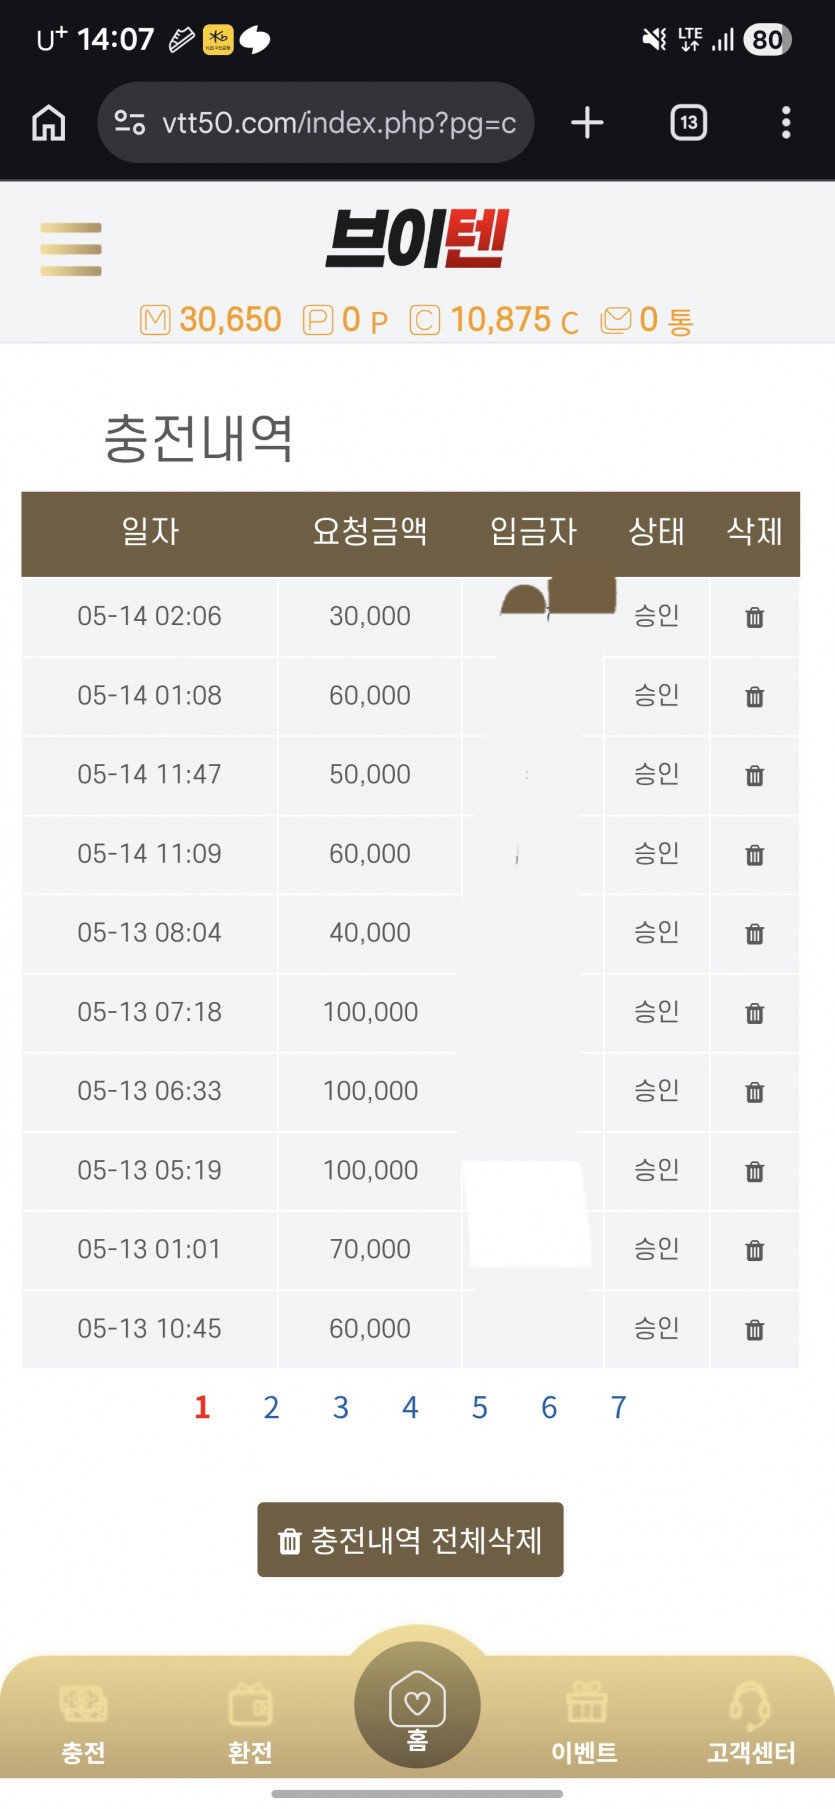This screenshot has width=835, height=1809.
Task: Delete the 05-13 07:18 charge record
Action: (x=755, y=1014)
